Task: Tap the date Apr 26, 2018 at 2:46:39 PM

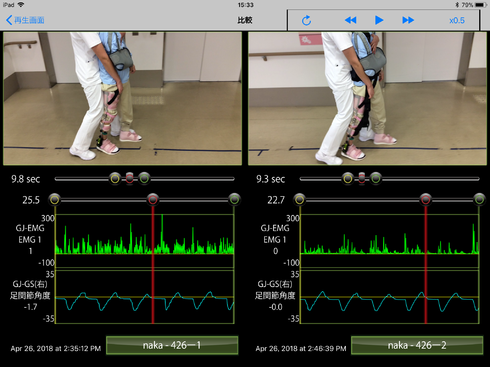Action: (x=301, y=349)
